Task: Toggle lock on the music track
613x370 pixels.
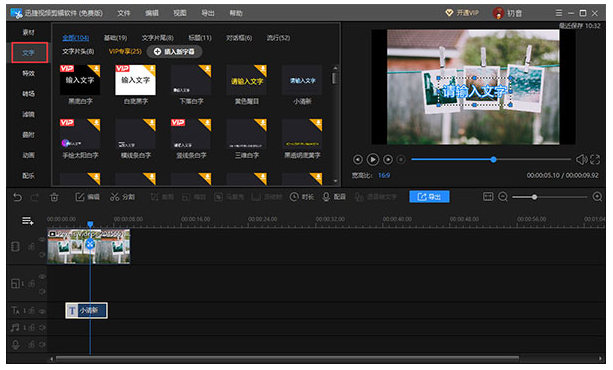Action: click(32, 327)
